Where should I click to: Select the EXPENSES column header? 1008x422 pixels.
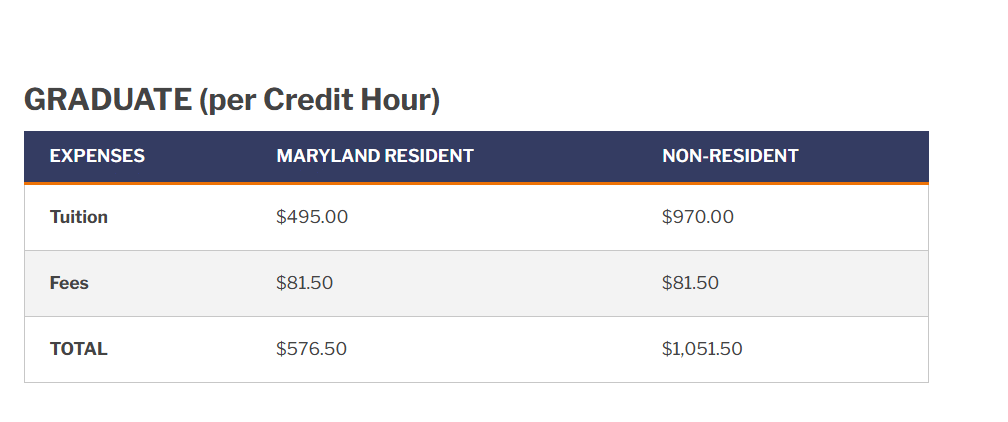click(97, 156)
